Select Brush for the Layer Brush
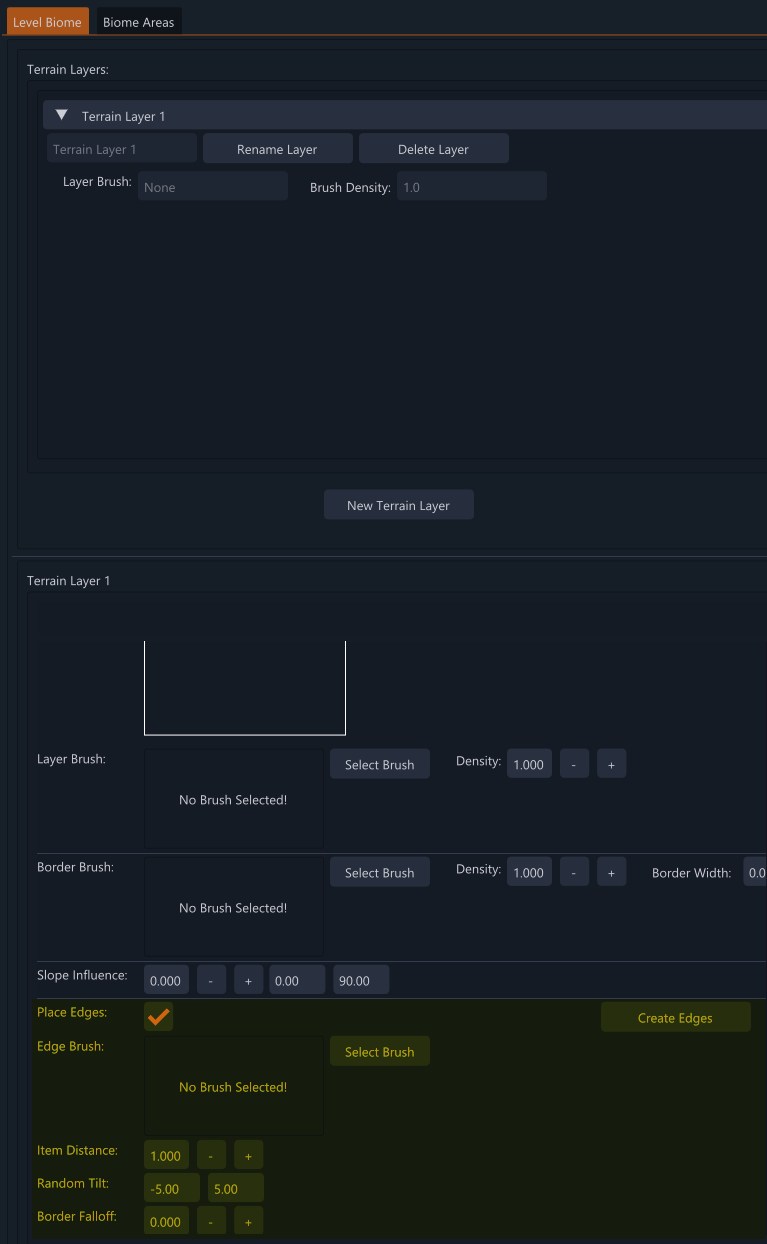Viewport: 767px width, 1244px height. (380, 764)
